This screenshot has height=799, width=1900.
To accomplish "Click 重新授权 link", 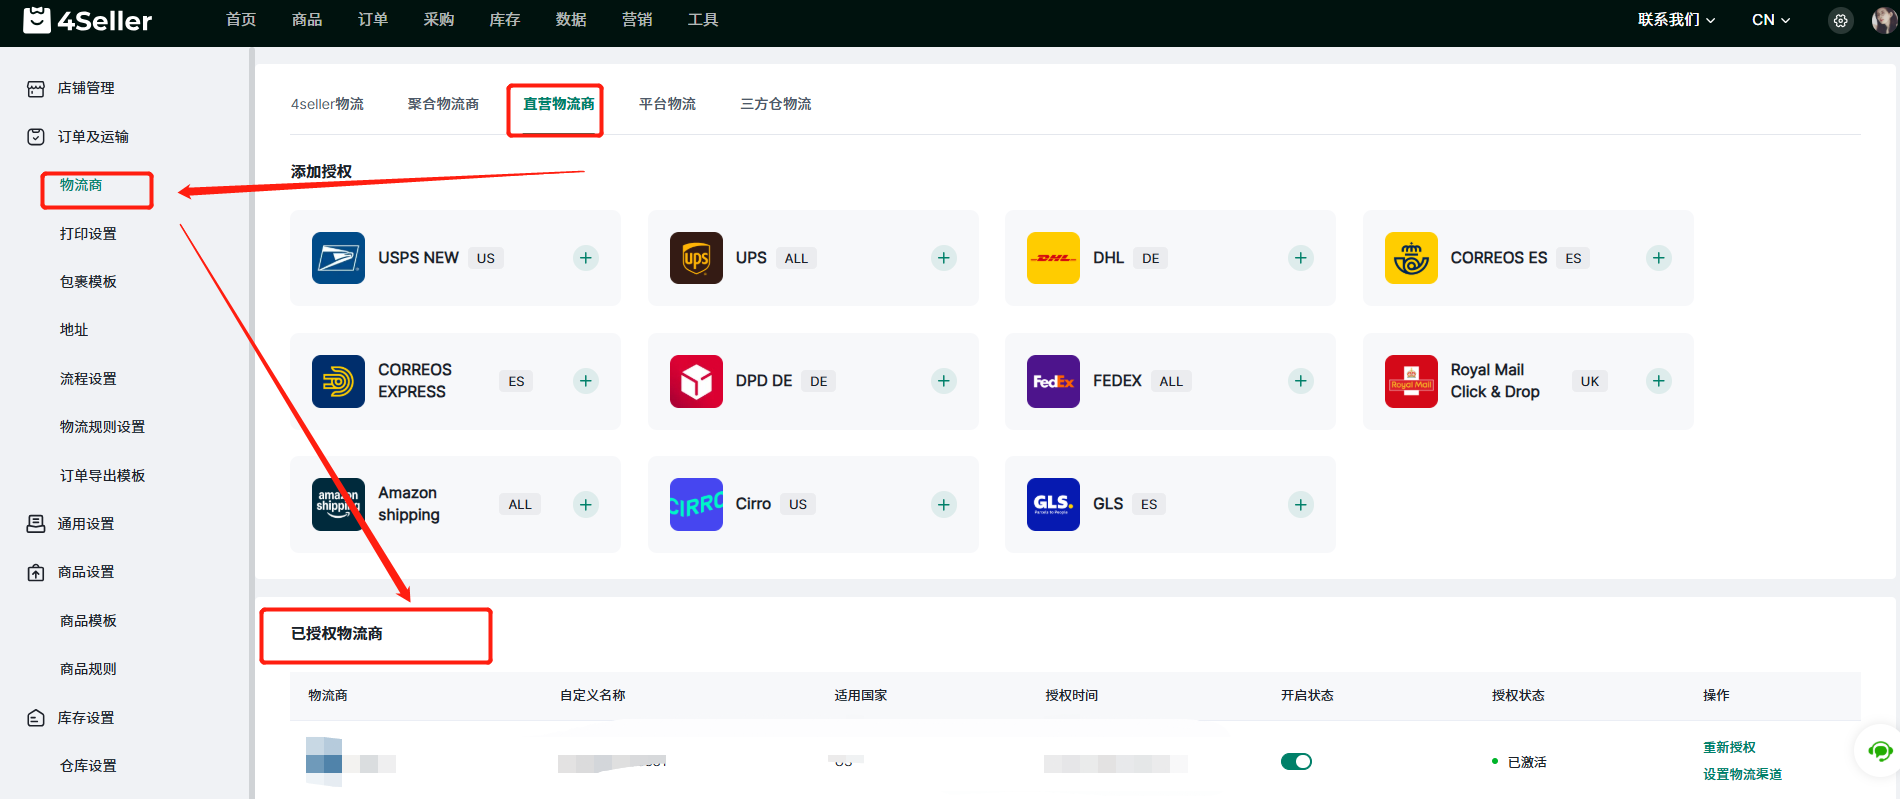I will click(x=1729, y=747).
